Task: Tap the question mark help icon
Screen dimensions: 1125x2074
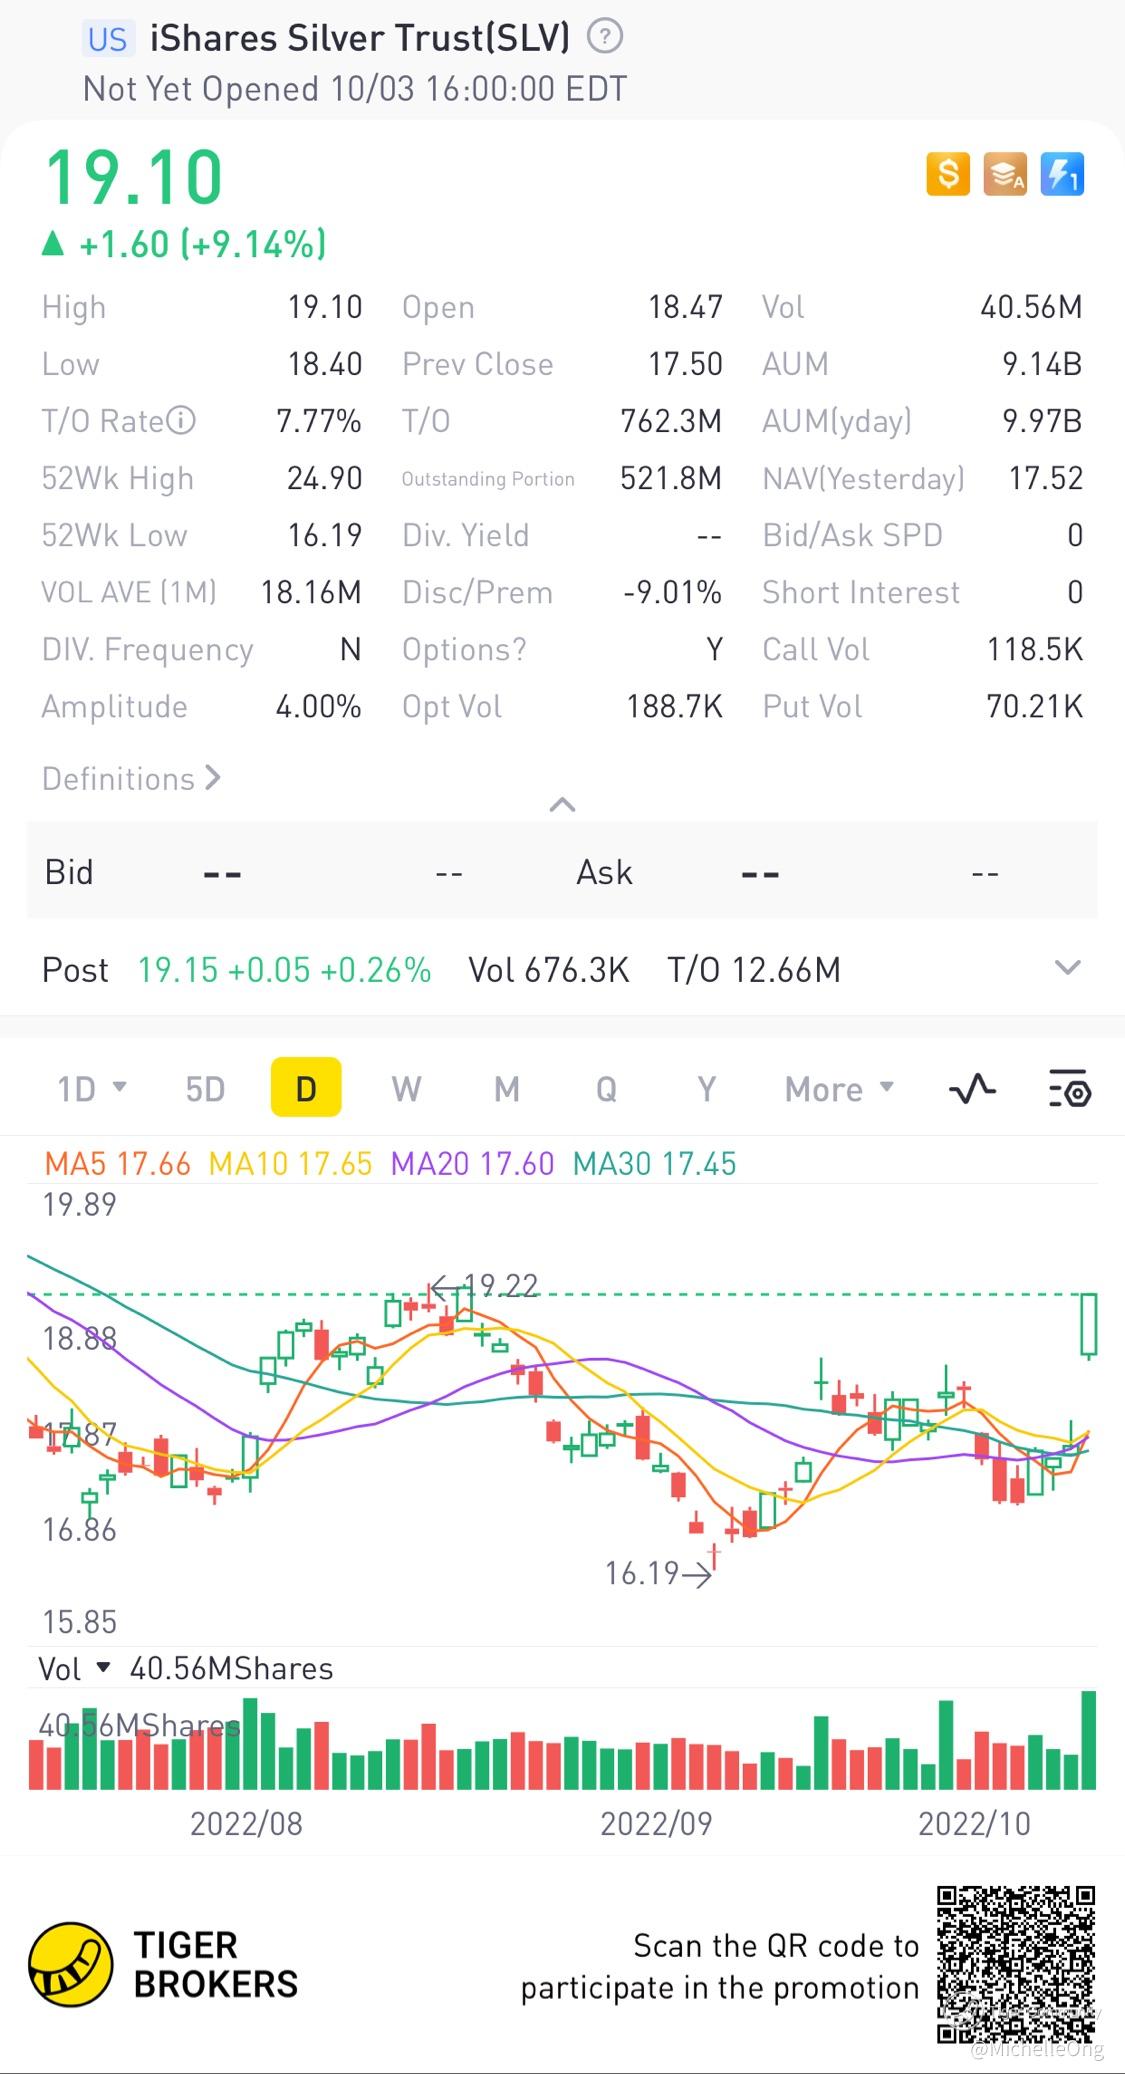Action: point(605,38)
